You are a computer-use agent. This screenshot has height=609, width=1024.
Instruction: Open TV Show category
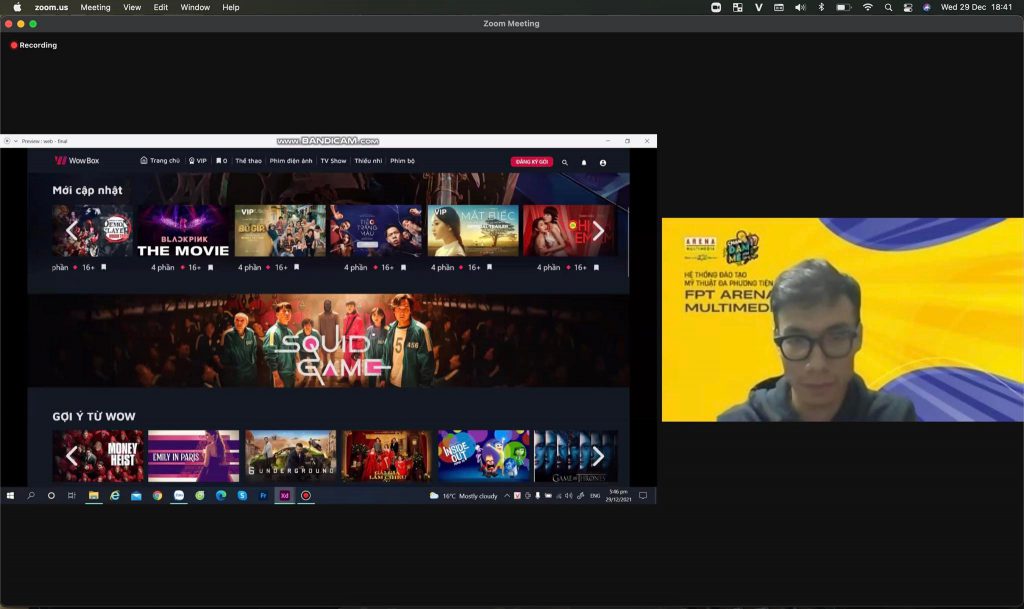[333, 161]
